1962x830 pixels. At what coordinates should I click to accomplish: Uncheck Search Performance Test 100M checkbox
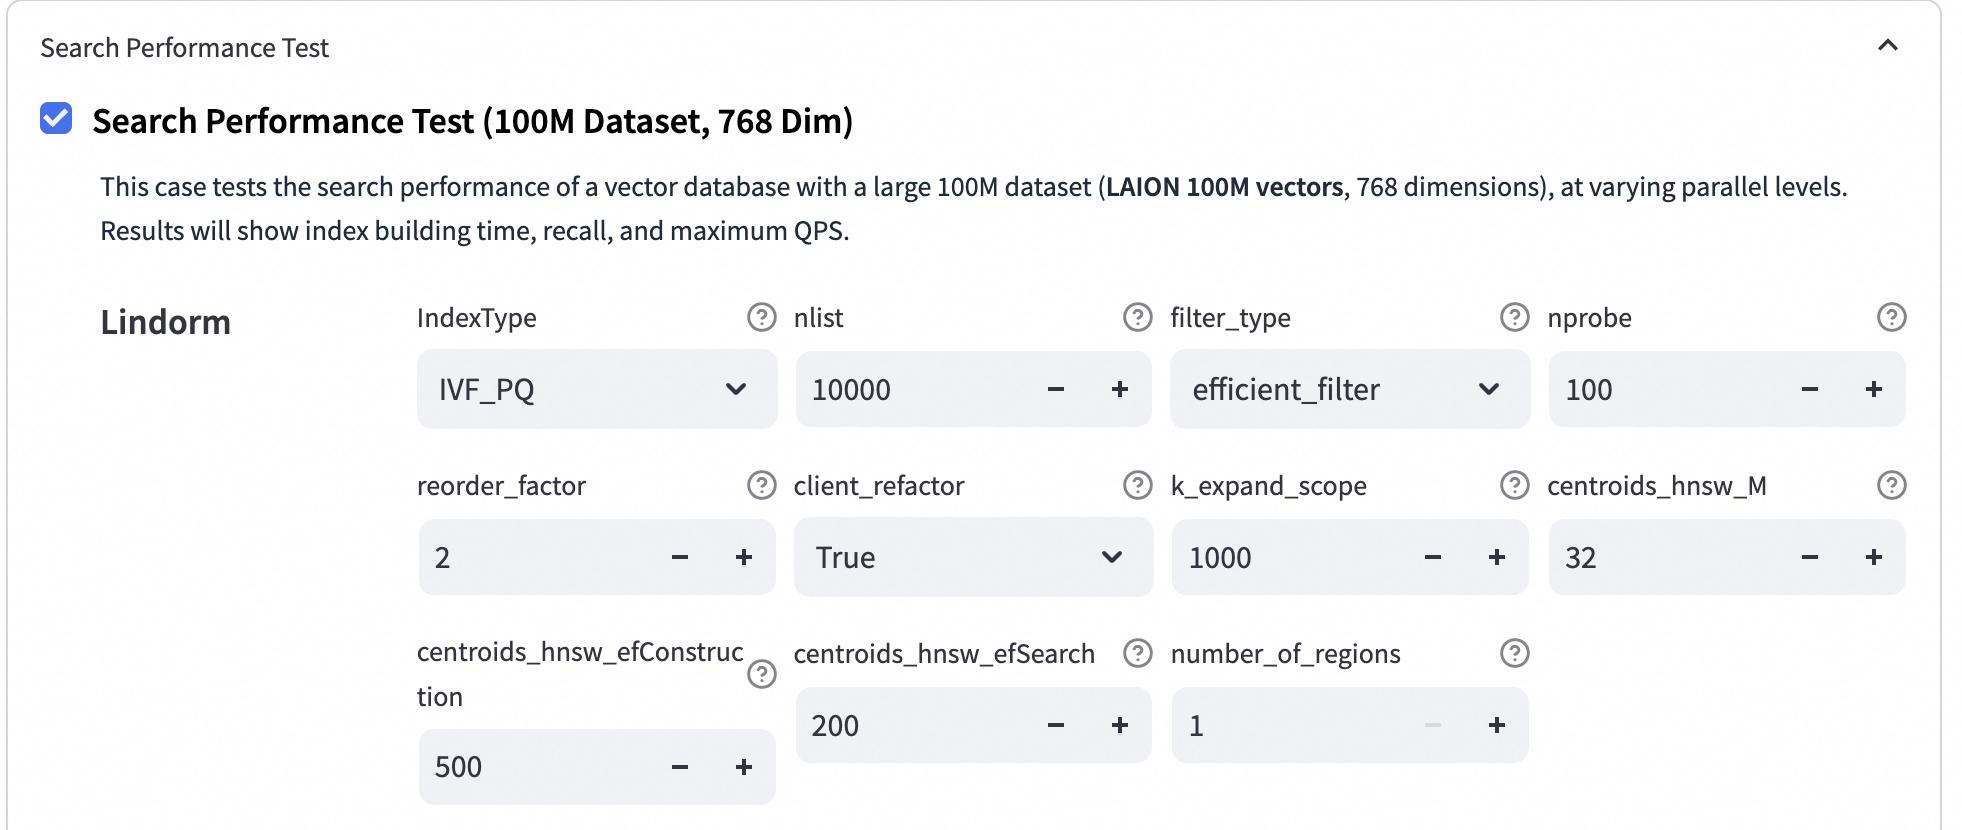[56, 119]
